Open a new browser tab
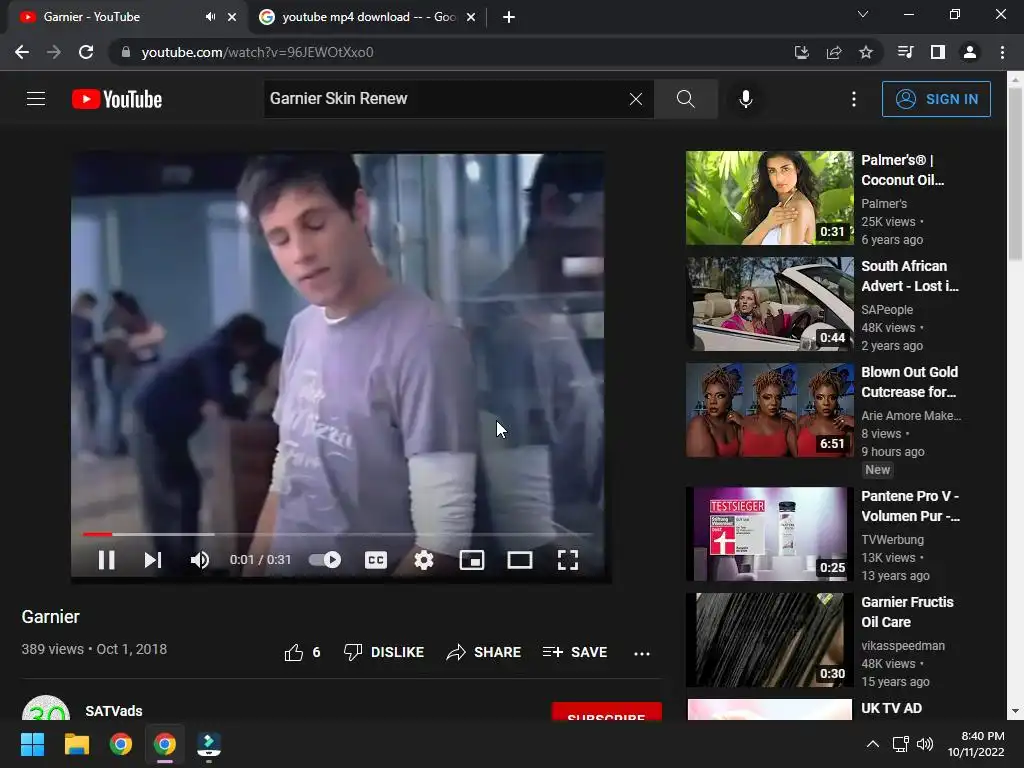This screenshot has height=768, width=1024. 509,18
